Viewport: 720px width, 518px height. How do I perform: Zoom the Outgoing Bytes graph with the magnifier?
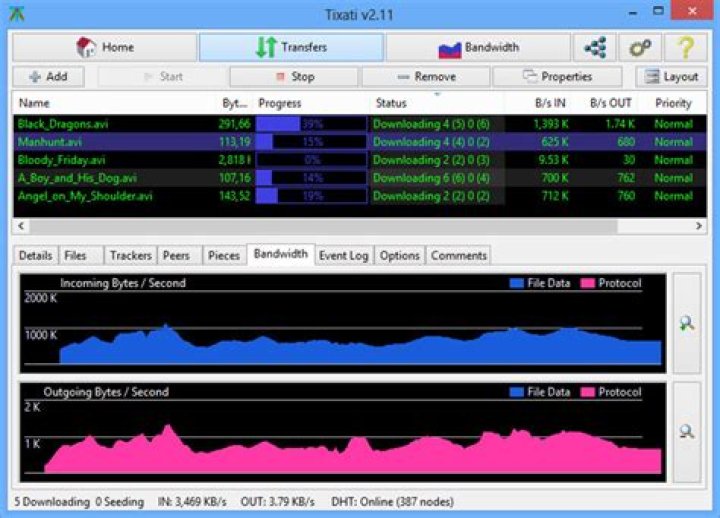click(686, 432)
